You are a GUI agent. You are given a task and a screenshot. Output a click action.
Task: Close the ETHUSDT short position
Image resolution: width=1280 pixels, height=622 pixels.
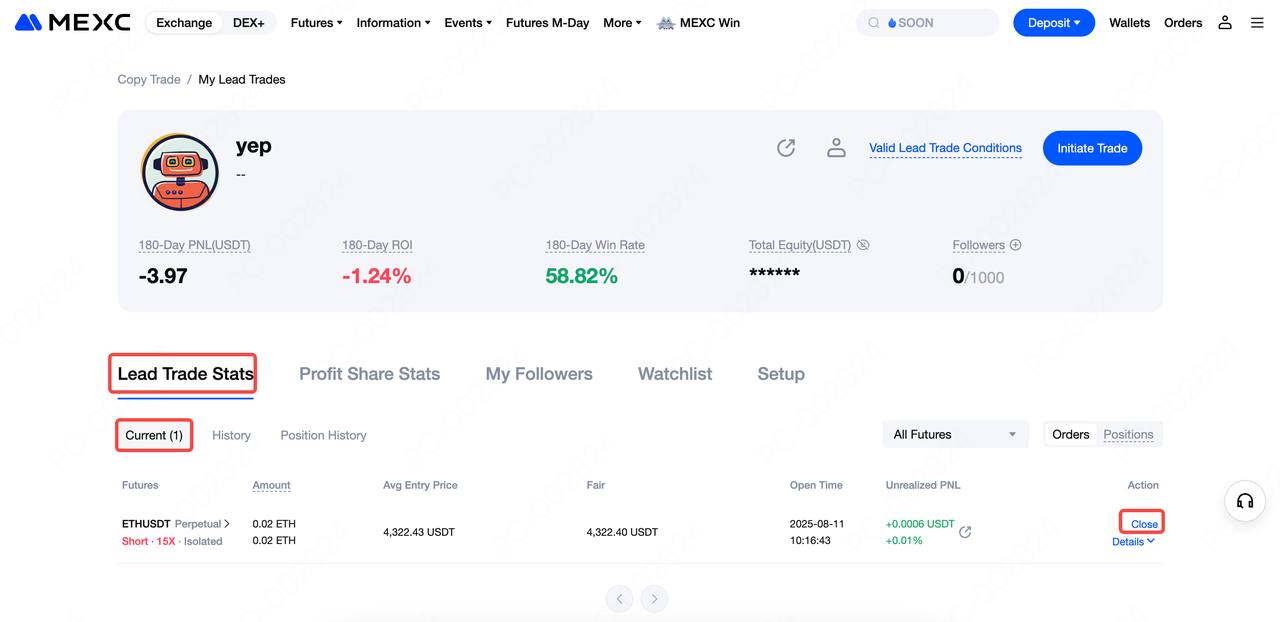pos(1144,524)
